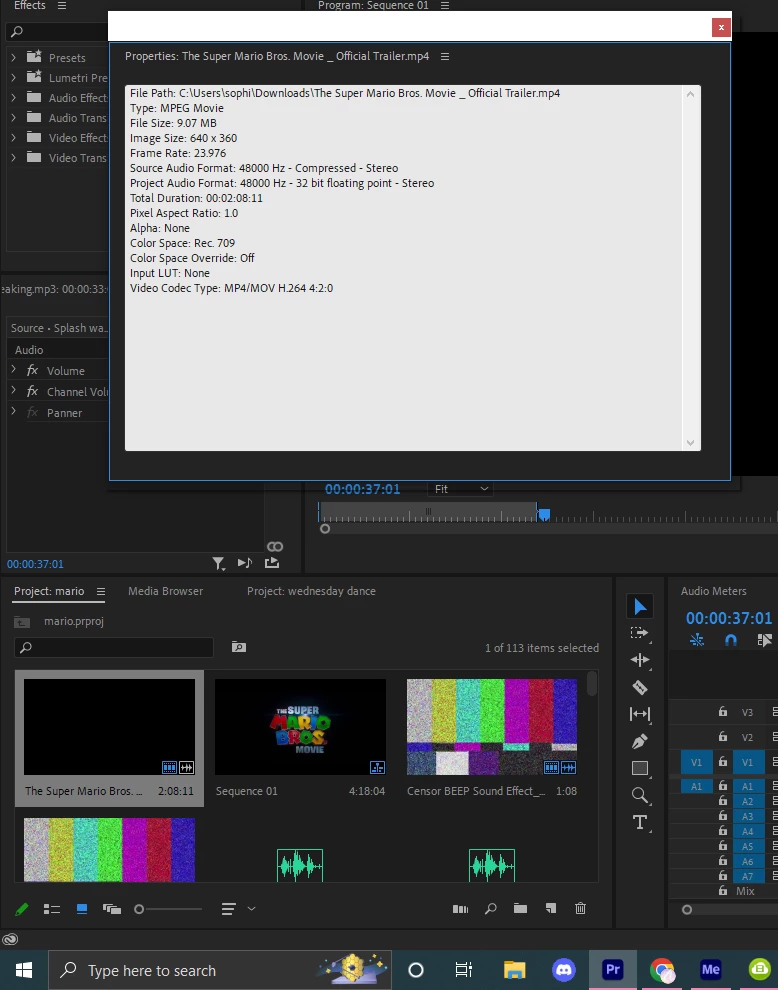Toggle Linked Selection in timeline

764,640
